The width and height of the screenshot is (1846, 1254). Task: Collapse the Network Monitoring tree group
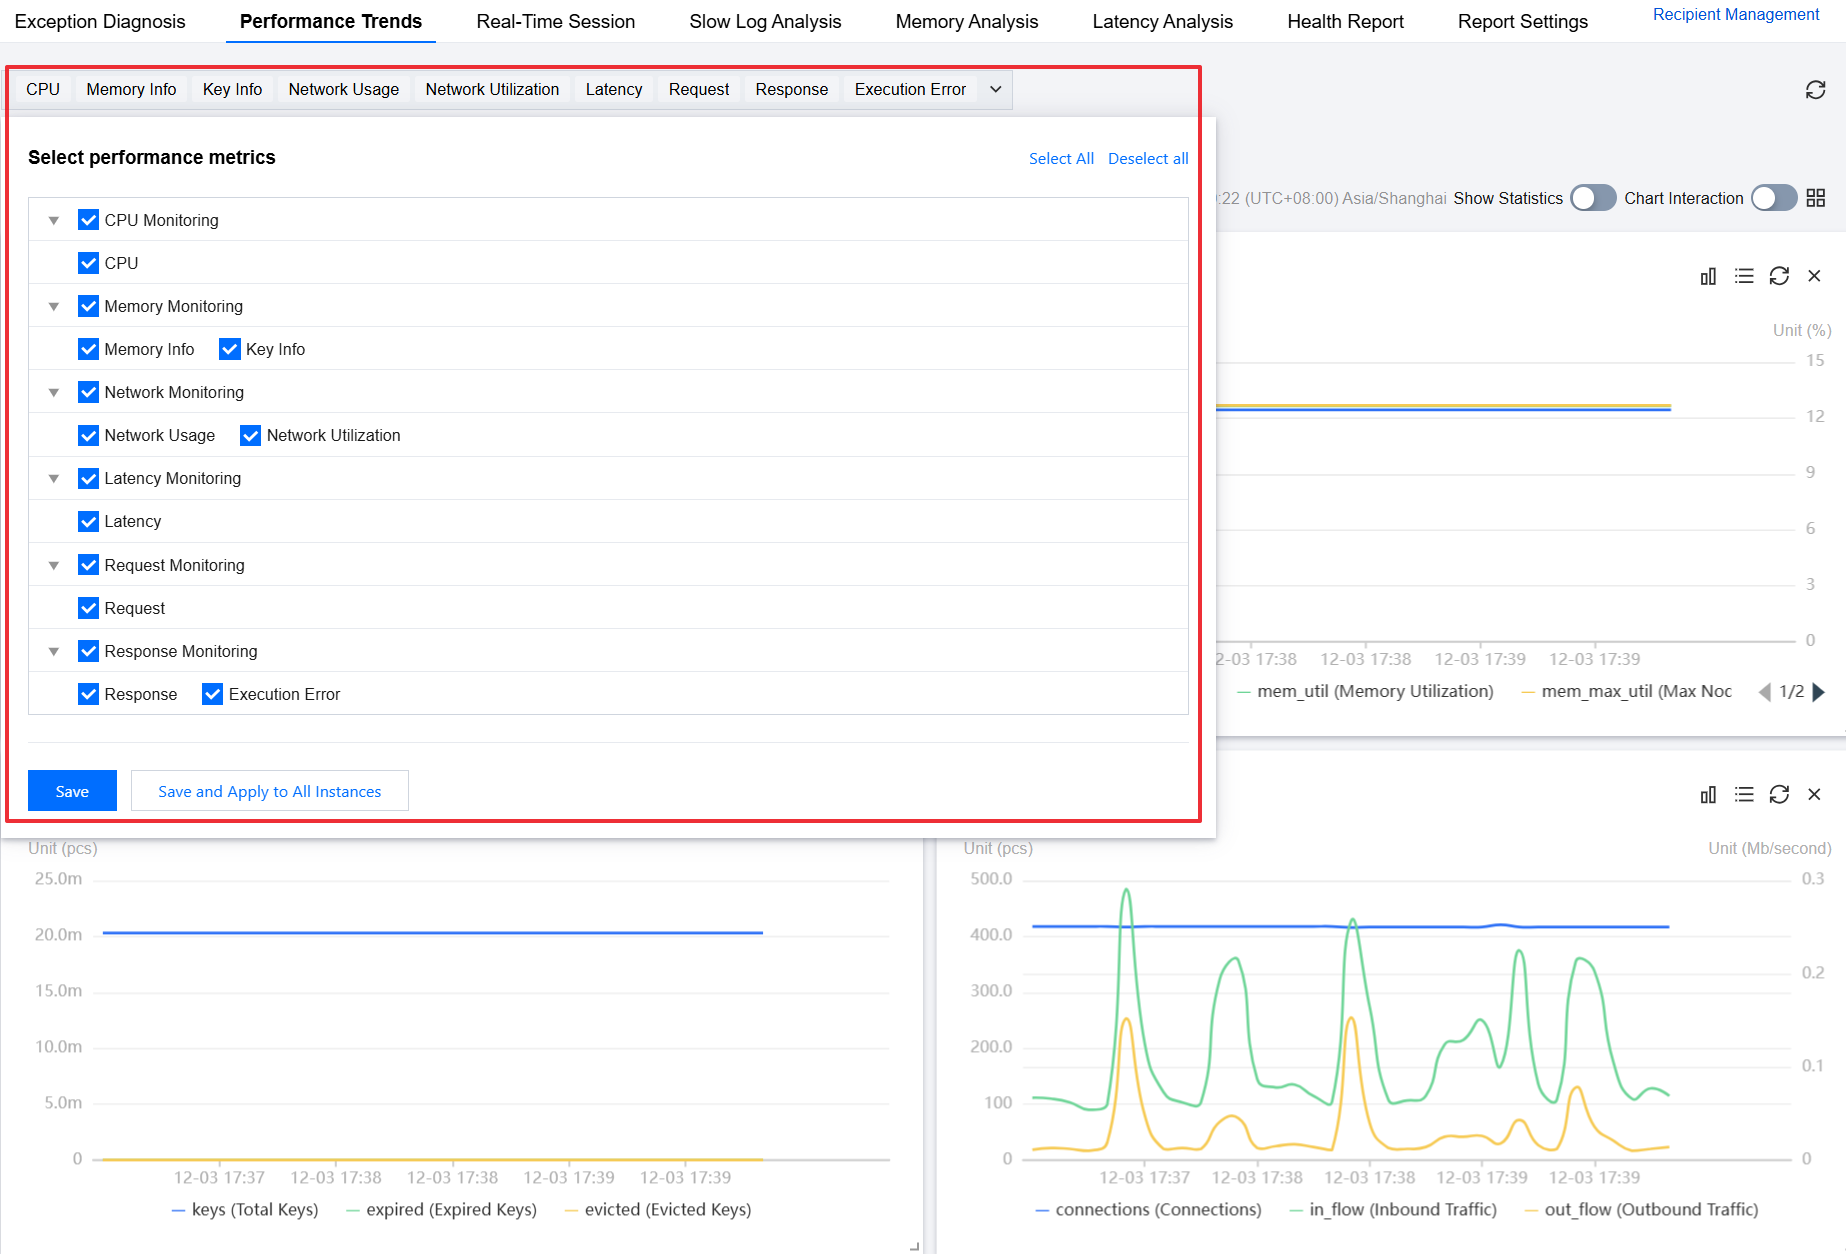54,393
